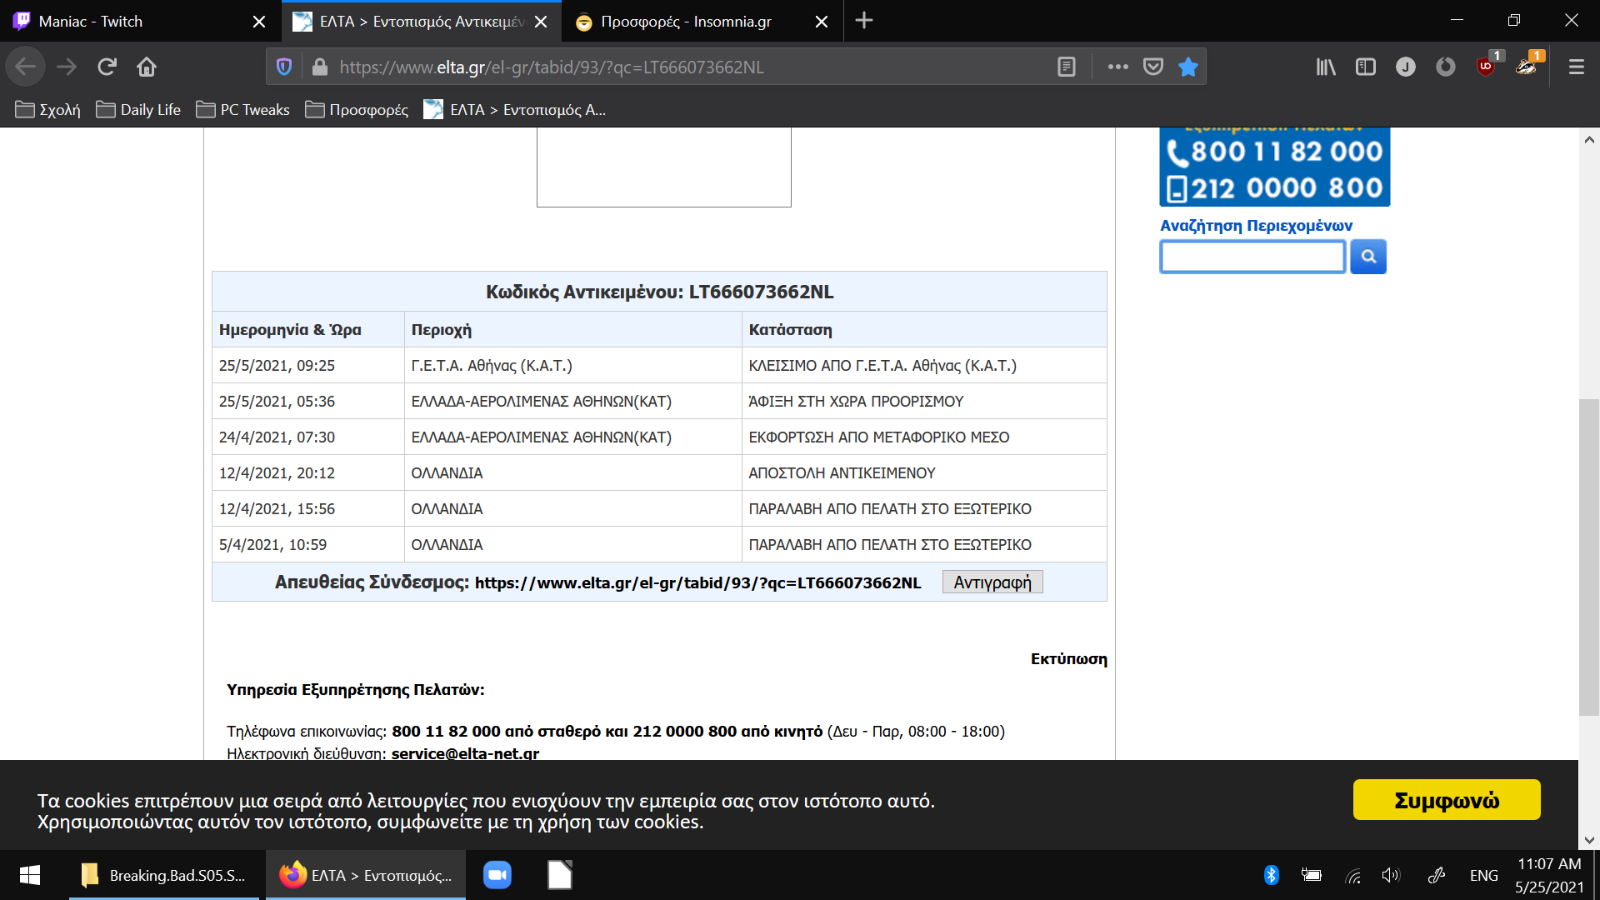The width and height of the screenshot is (1600, 900).
Task: Open a new browser tab
Action: (x=864, y=21)
